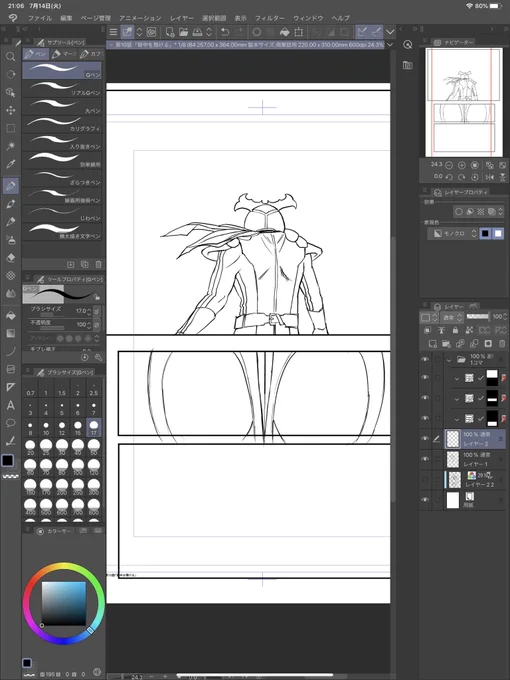This screenshot has width=510, height=680.
Task: Open the フィルター menu
Action: click(269, 18)
